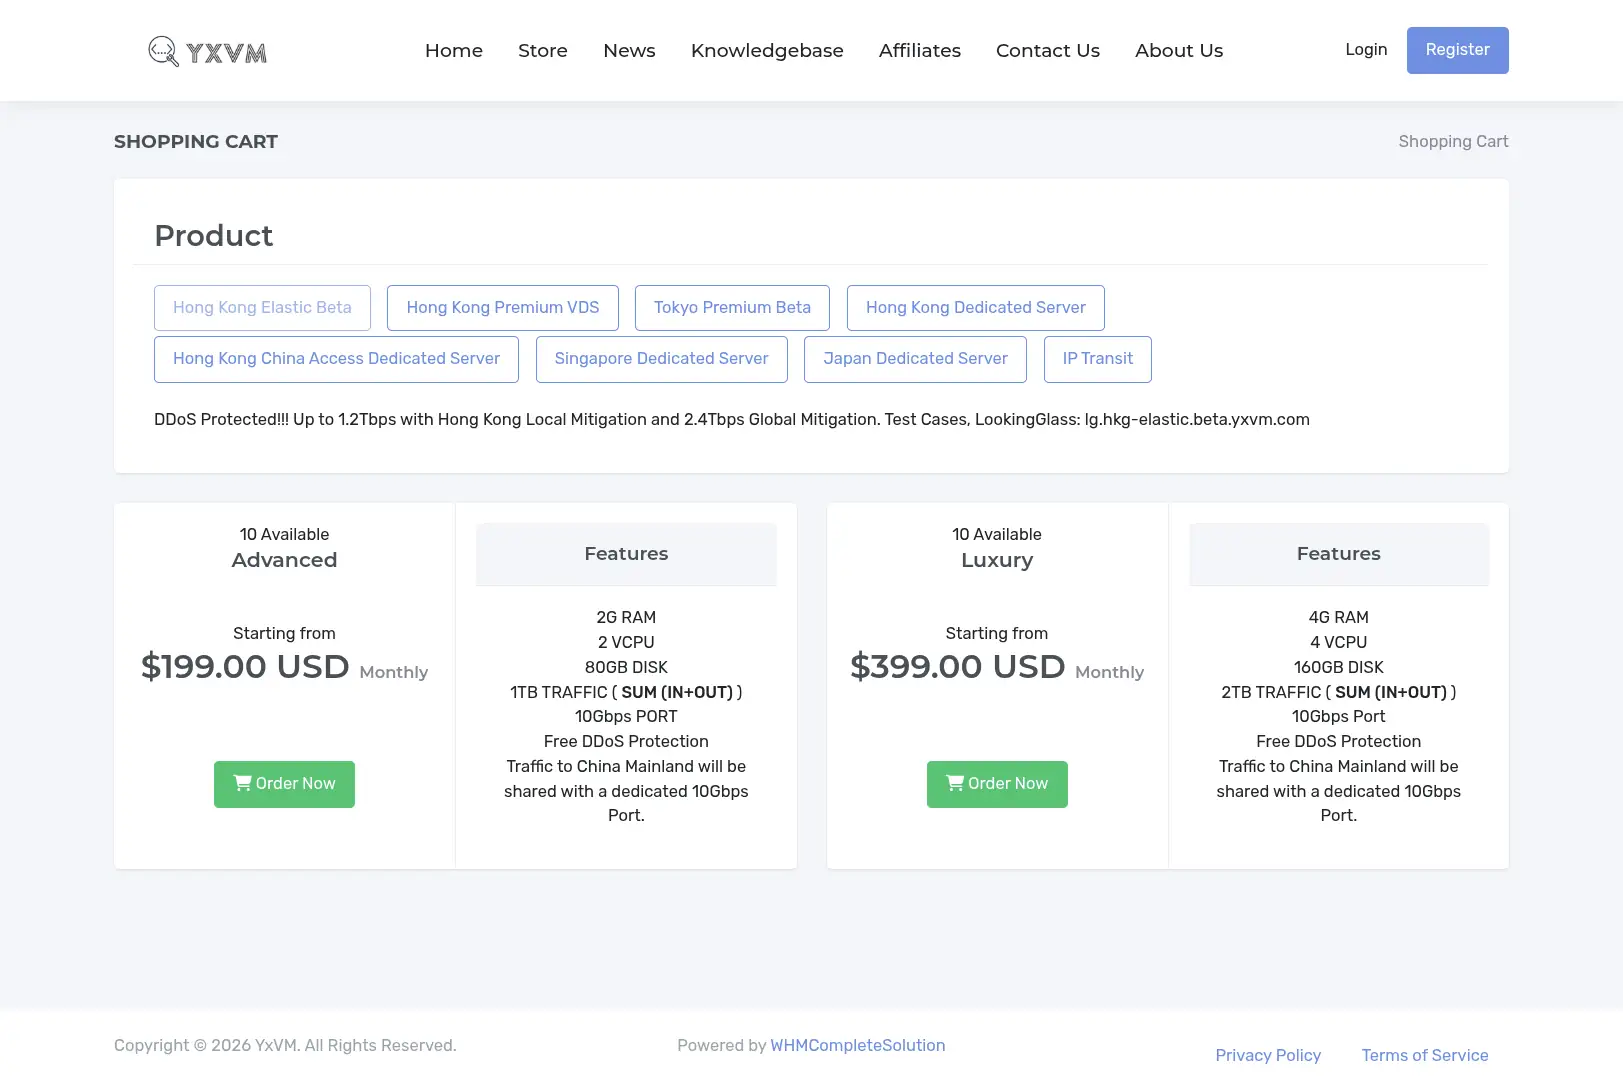
Task: Open Knowledgebase from navigation
Action: coord(767,51)
